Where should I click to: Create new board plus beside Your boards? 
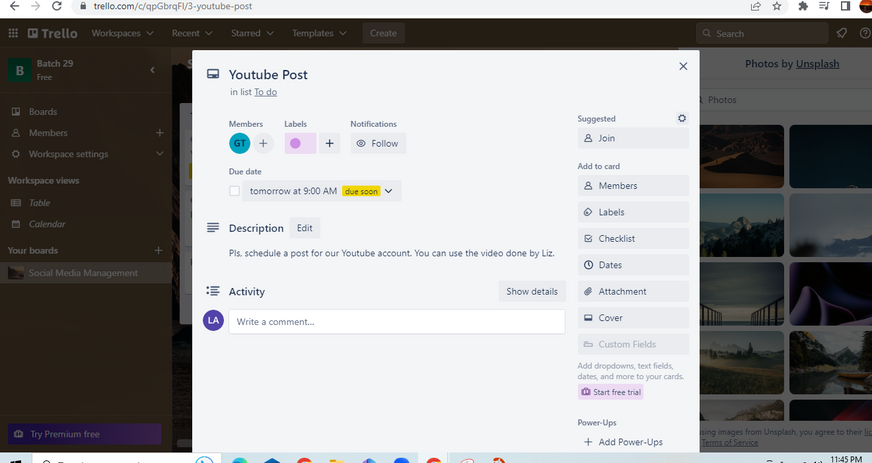[158, 251]
